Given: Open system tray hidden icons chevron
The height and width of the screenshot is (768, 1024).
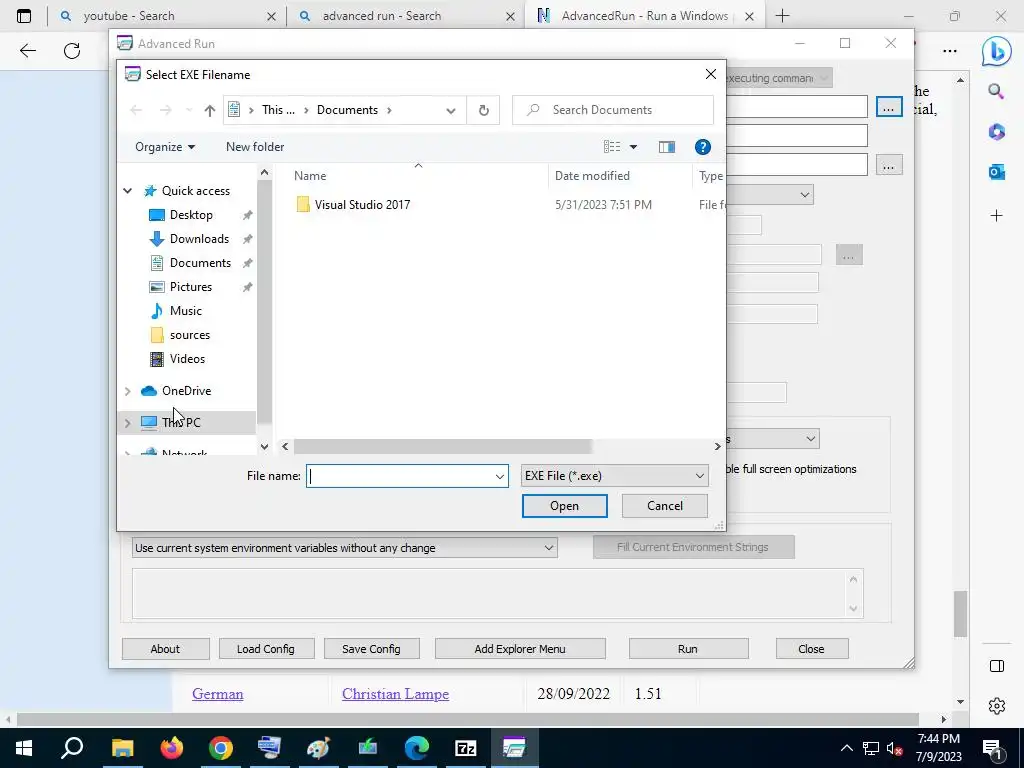Looking at the screenshot, I should click(846, 748).
